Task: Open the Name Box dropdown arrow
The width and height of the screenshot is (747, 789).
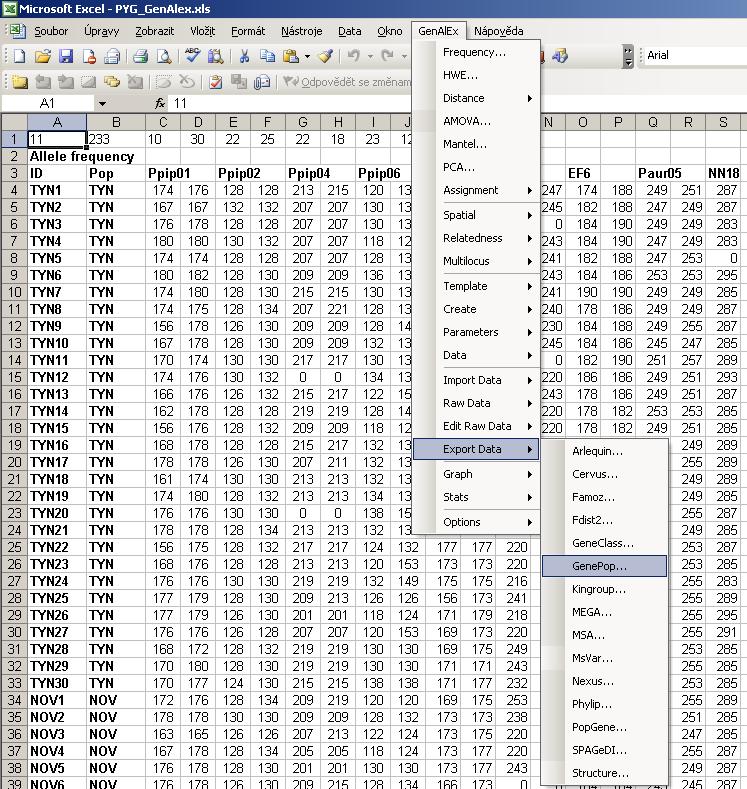Action: pyautogui.click(x=102, y=104)
